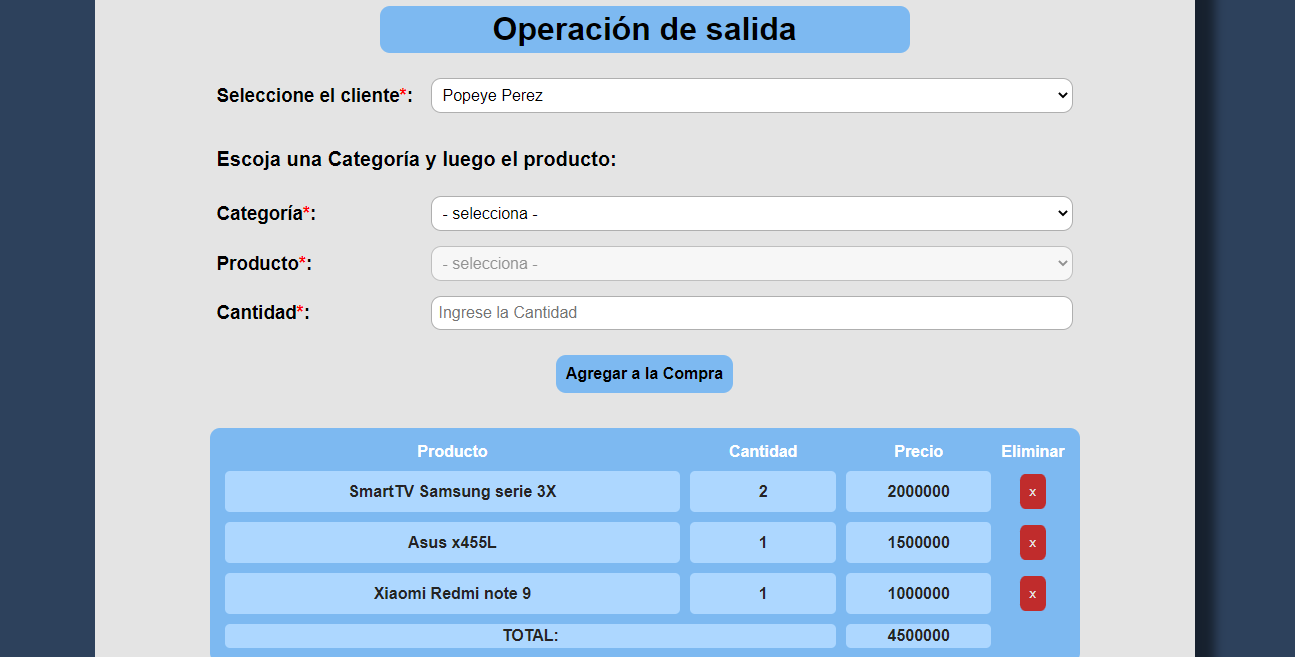Click the Producto column header

pyautogui.click(x=452, y=451)
